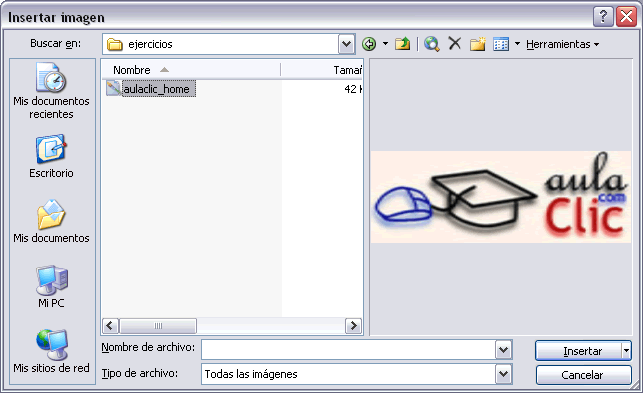Click the Search the Web icon

pos(432,44)
